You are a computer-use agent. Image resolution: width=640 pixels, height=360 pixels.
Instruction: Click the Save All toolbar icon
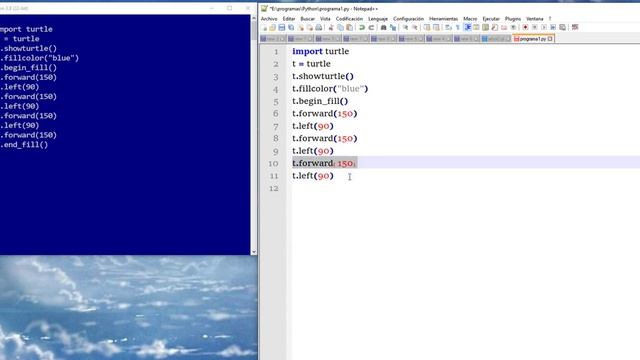pyautogui.click(x=291, y=27)
